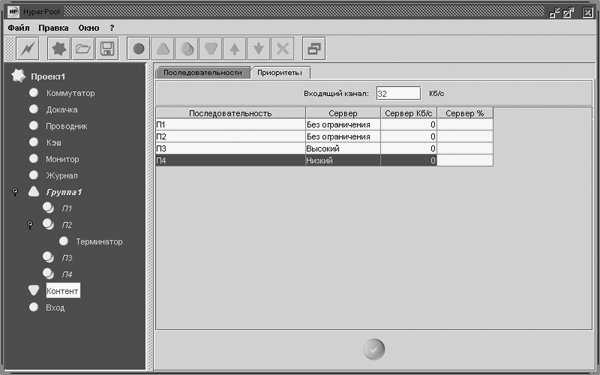Select Проект1 root in the tree
The width and height of the screenshot is (600, 375).
pos(48,77)
